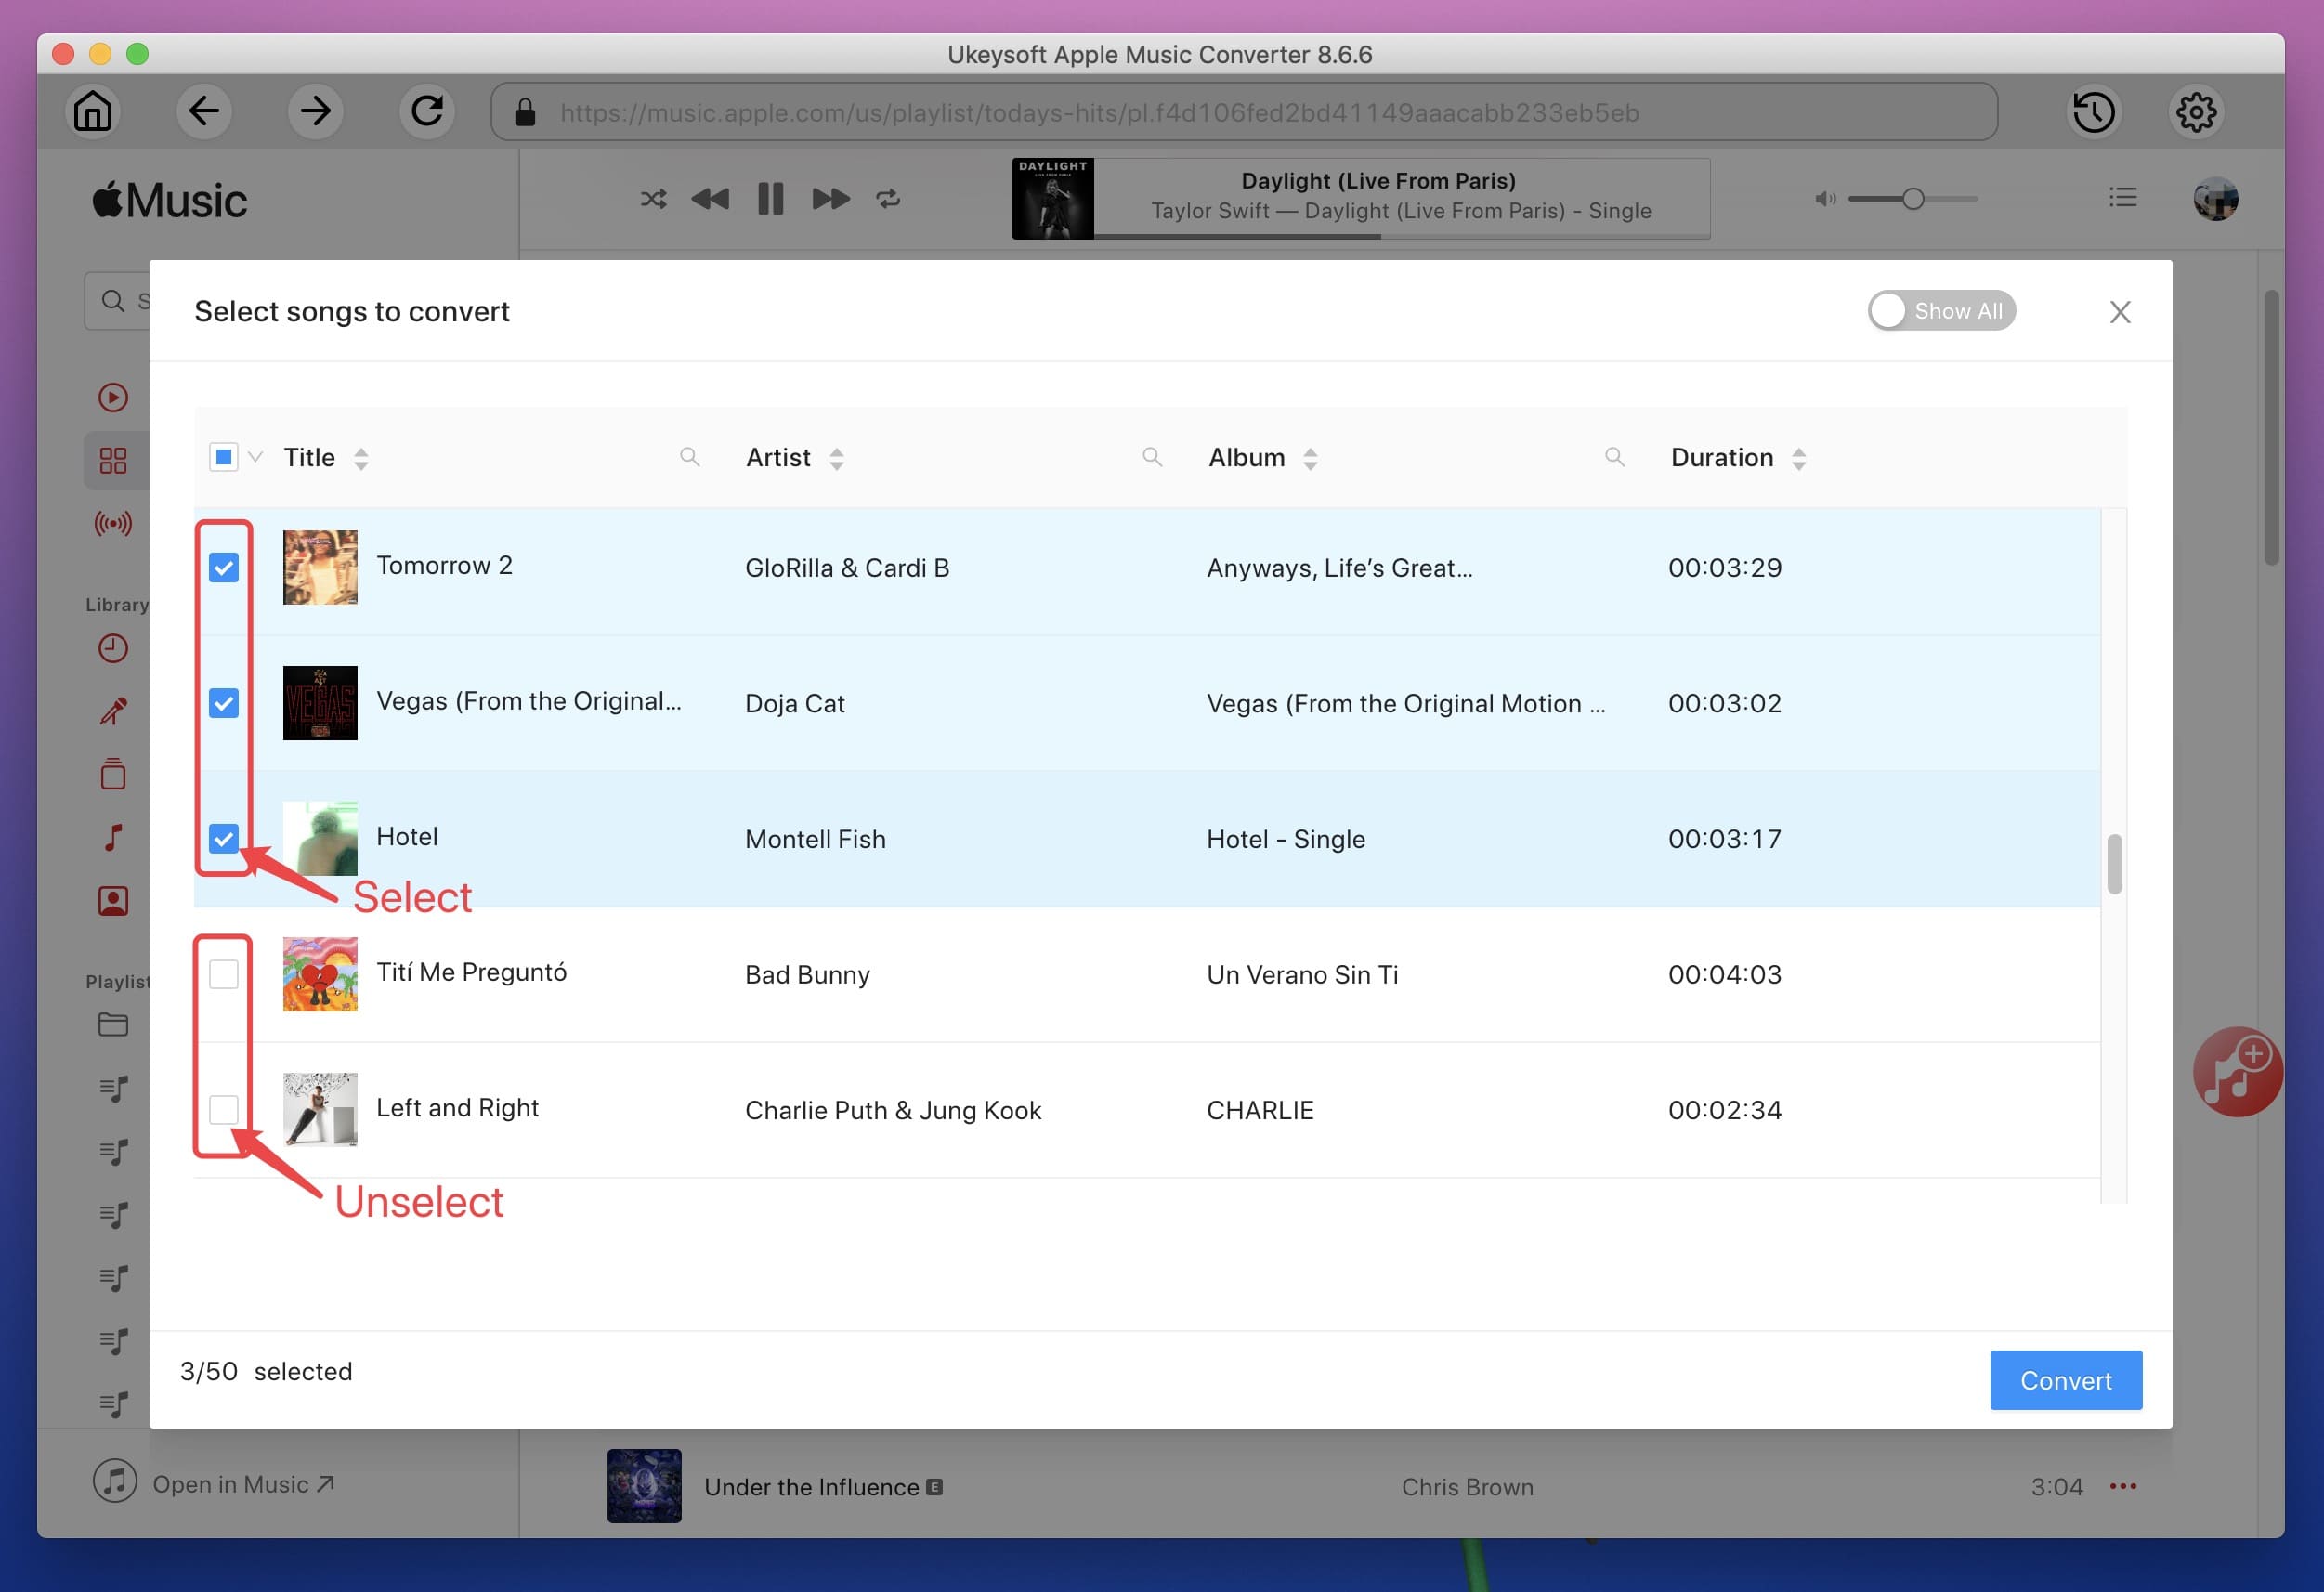
Task: Click the Apple Music home icon
Action: (92, 110)
